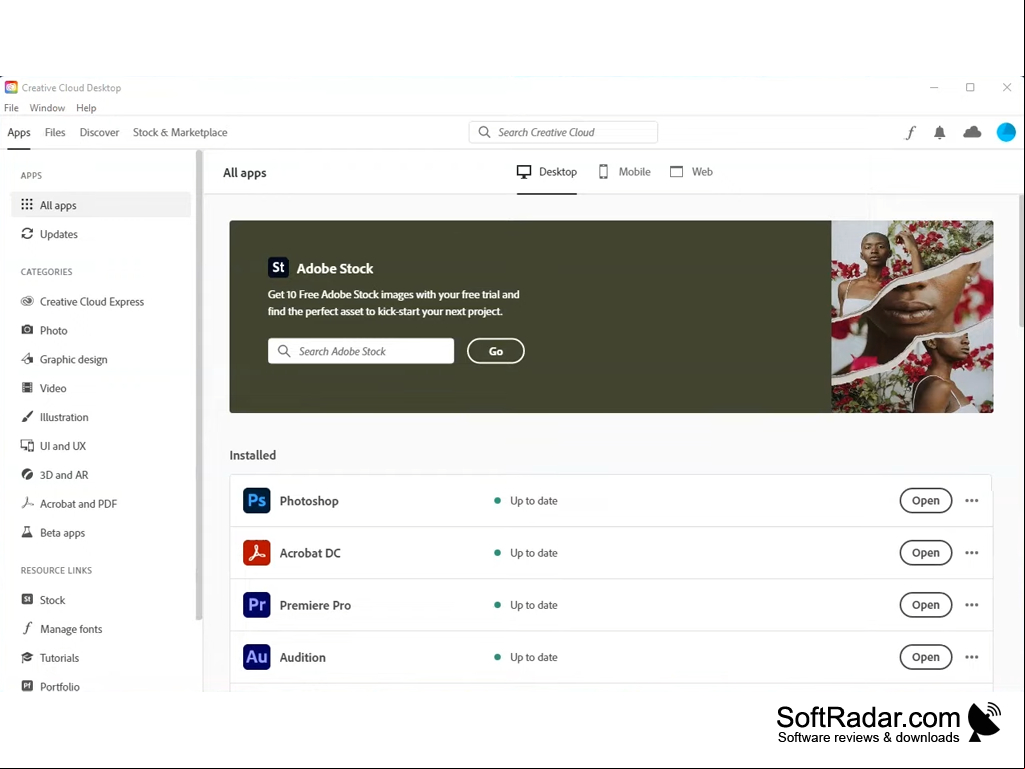Open the File menu
Screen dimensions: 1025x769
click(11, 108)
